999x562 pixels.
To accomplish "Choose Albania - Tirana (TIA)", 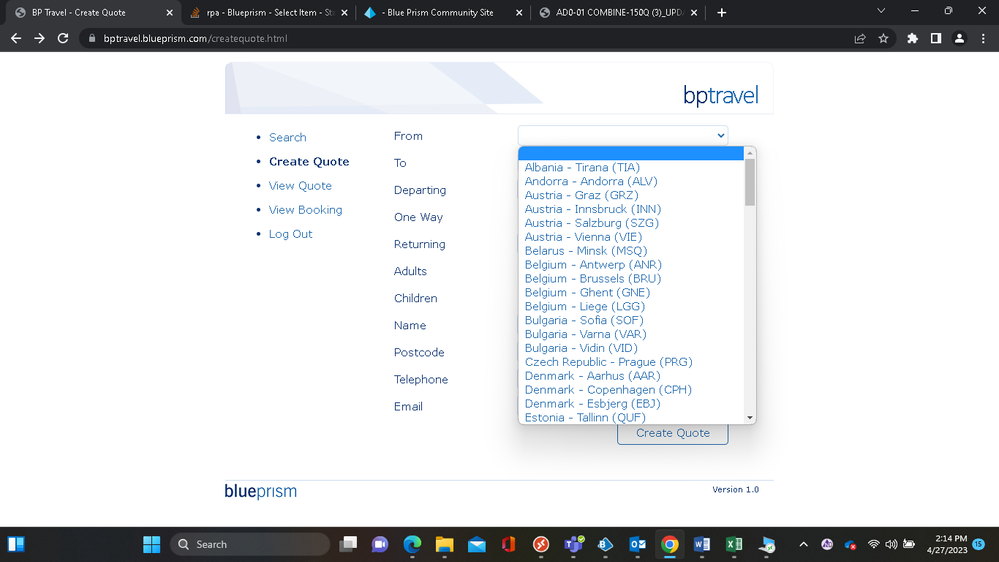I will [x=631, y=167].
